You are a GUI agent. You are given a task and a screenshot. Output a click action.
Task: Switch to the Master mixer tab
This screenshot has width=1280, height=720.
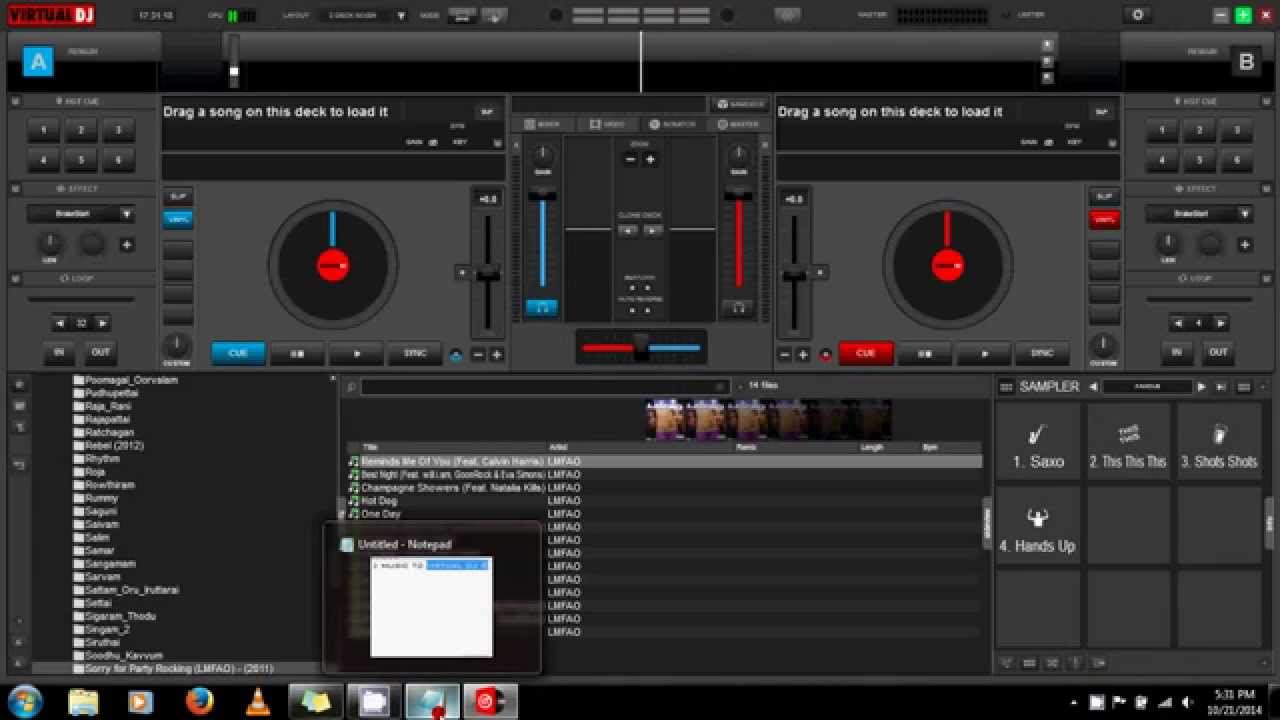(738, 124)
